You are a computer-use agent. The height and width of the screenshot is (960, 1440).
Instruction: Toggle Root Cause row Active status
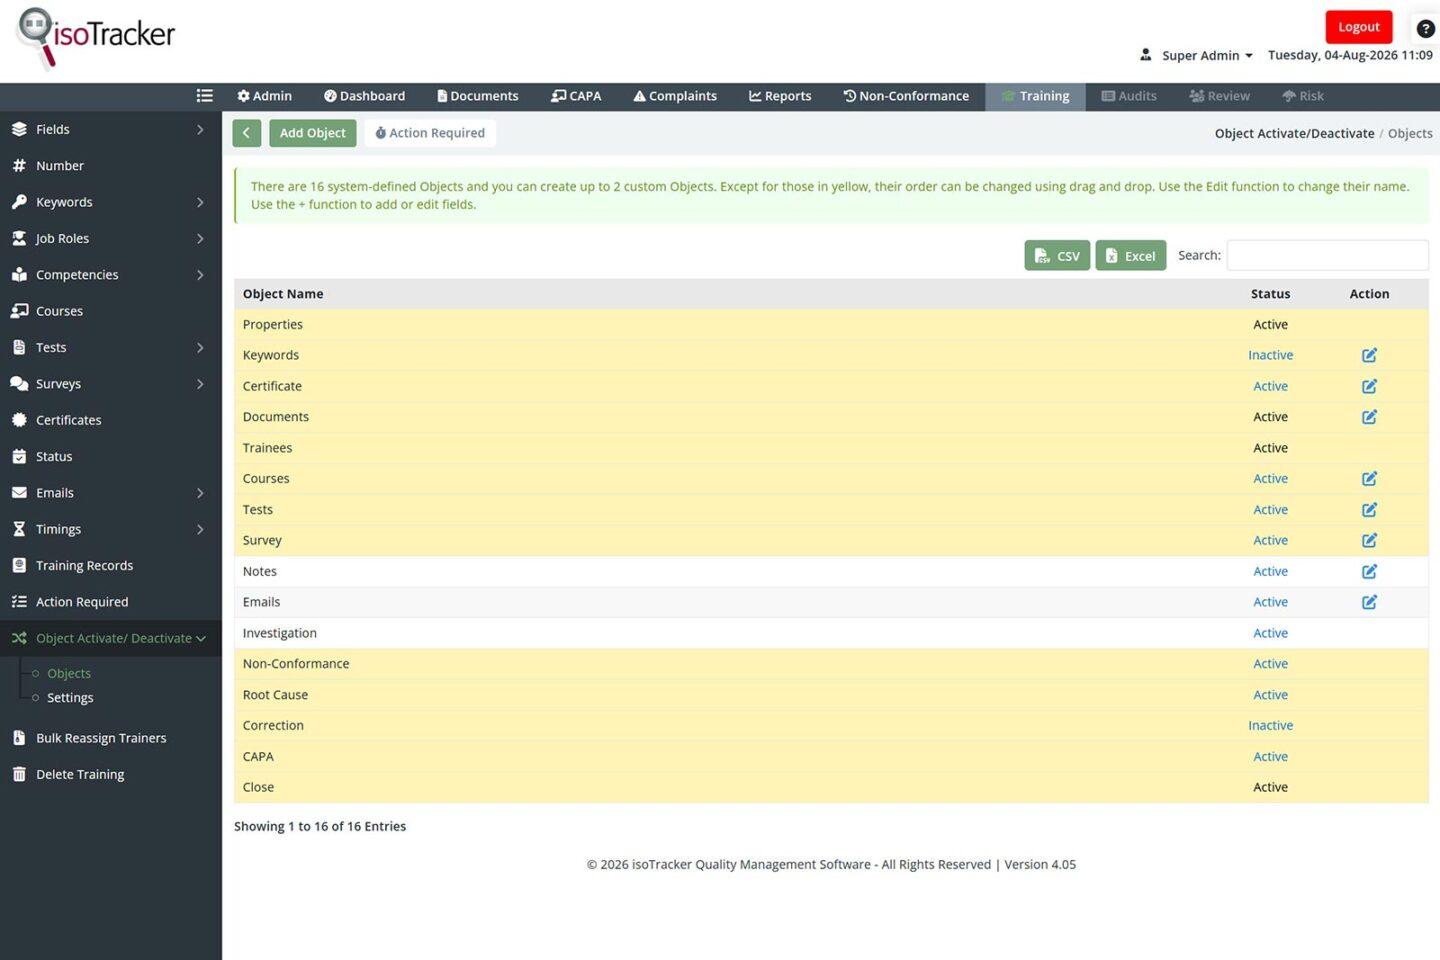point(1270,695)
